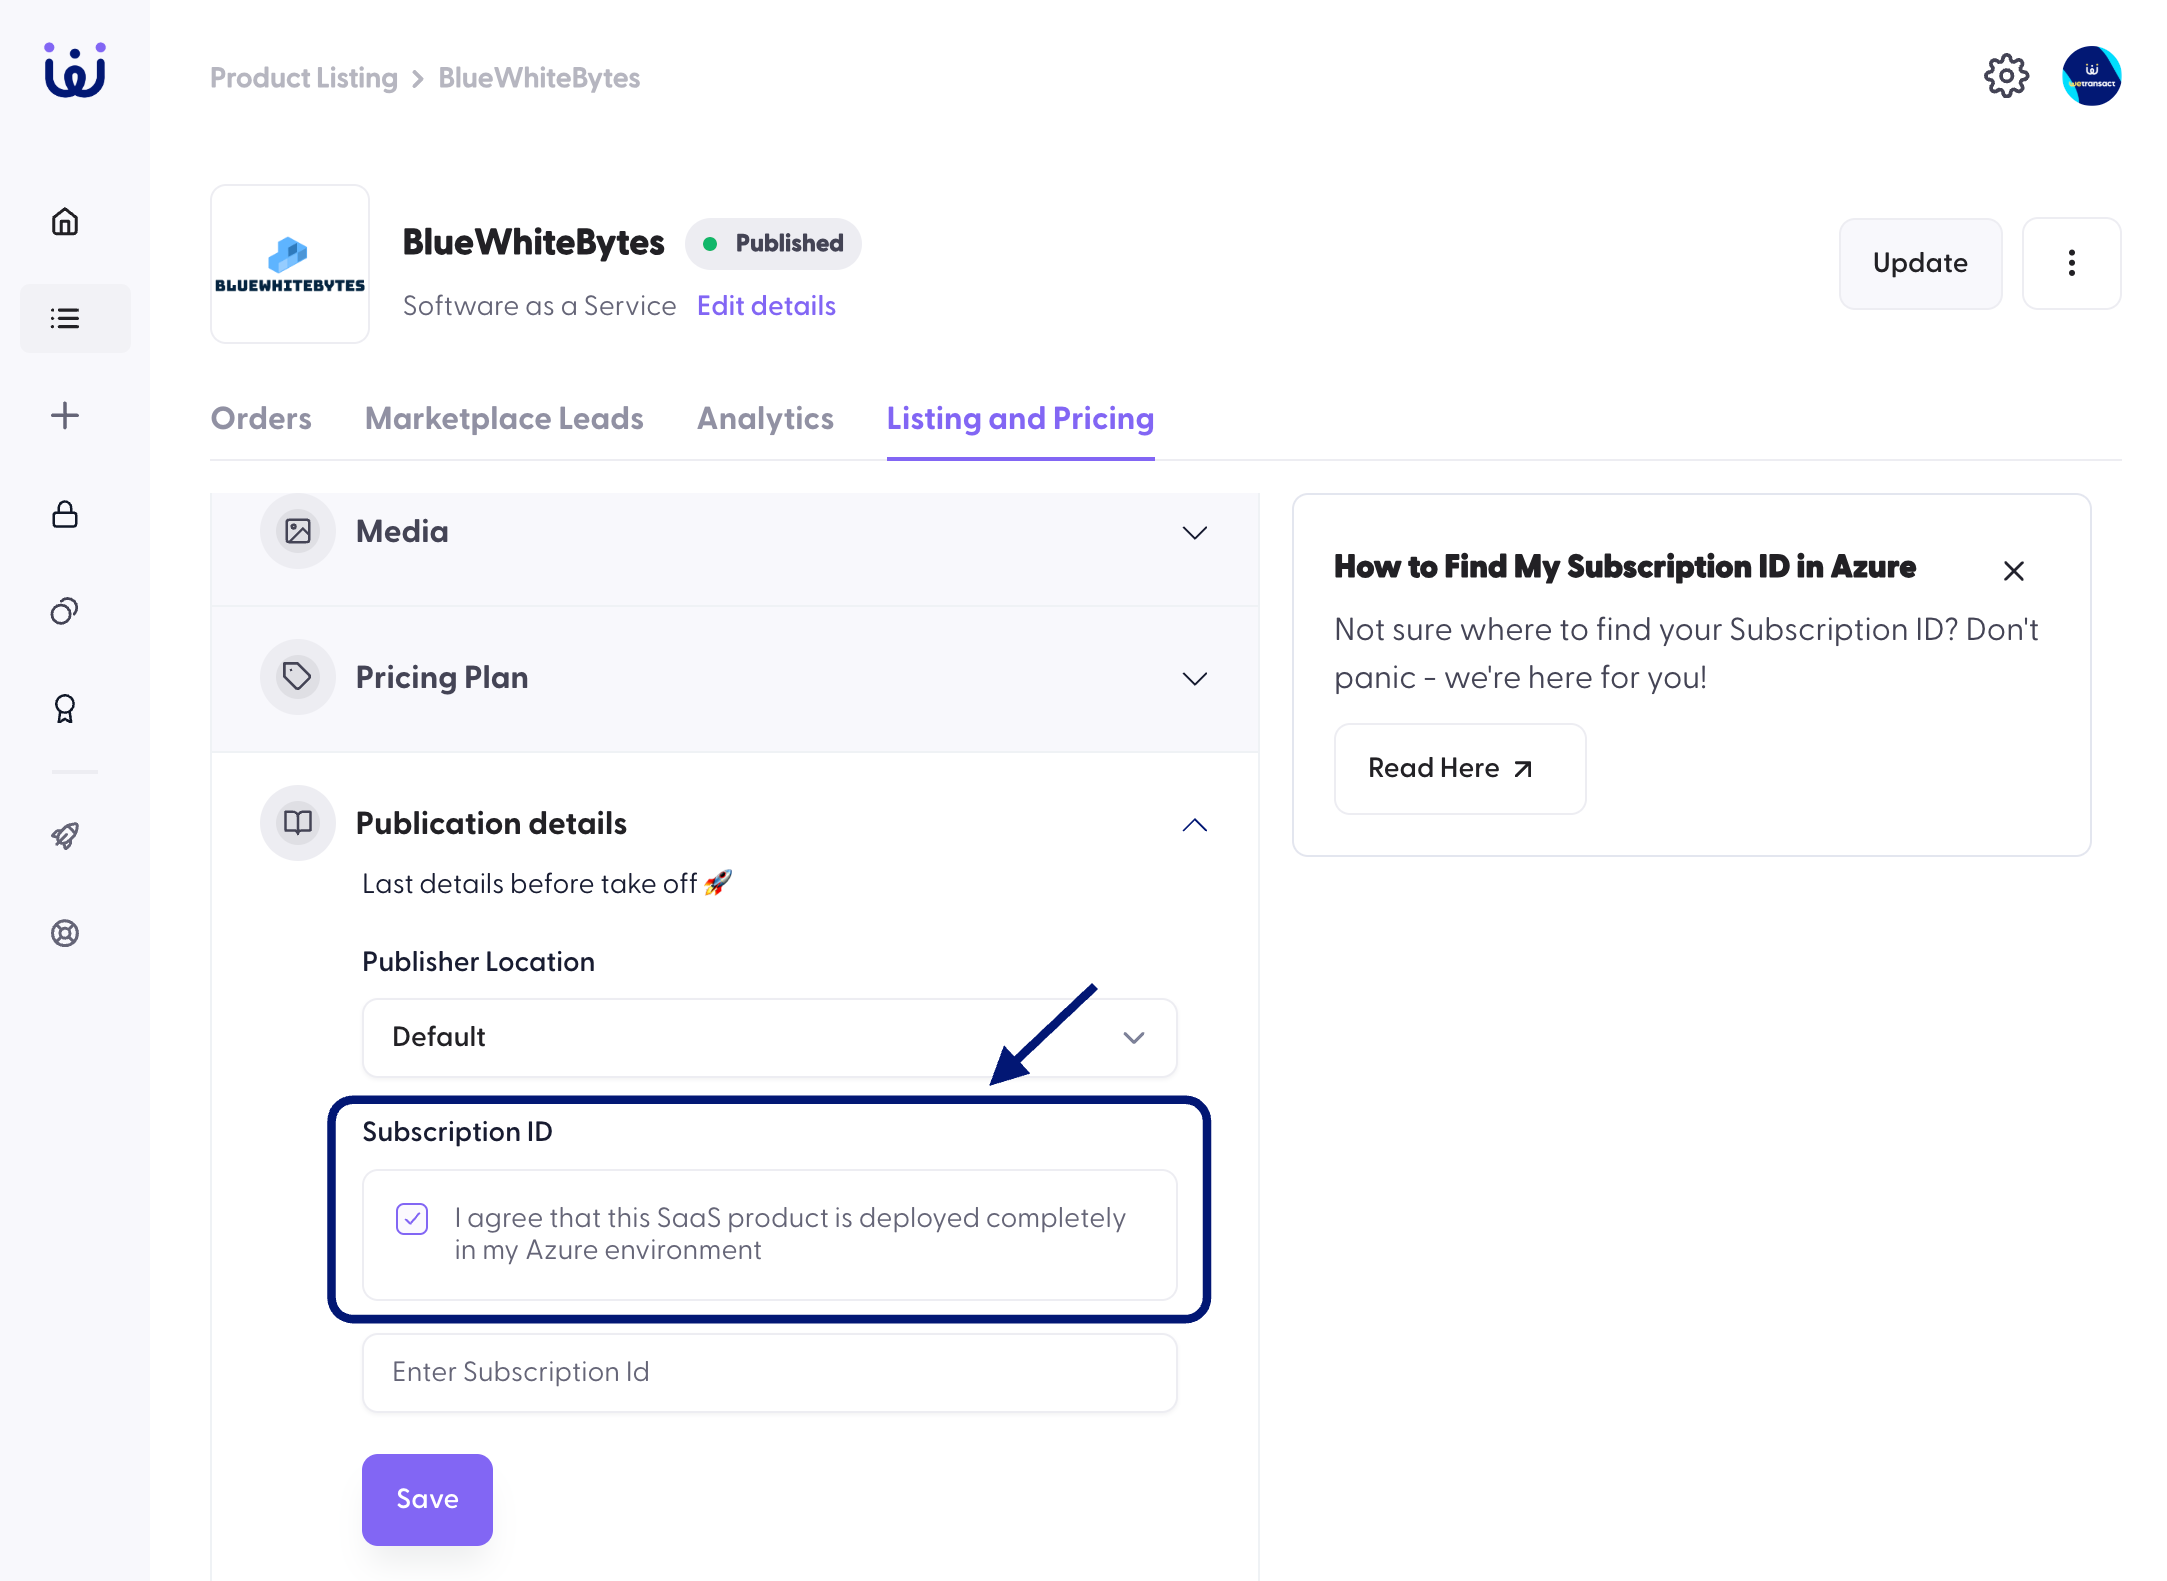Click the purple Save button
The height and width of the screenshot is (1581, 2167).
(x=427, y=1499)
